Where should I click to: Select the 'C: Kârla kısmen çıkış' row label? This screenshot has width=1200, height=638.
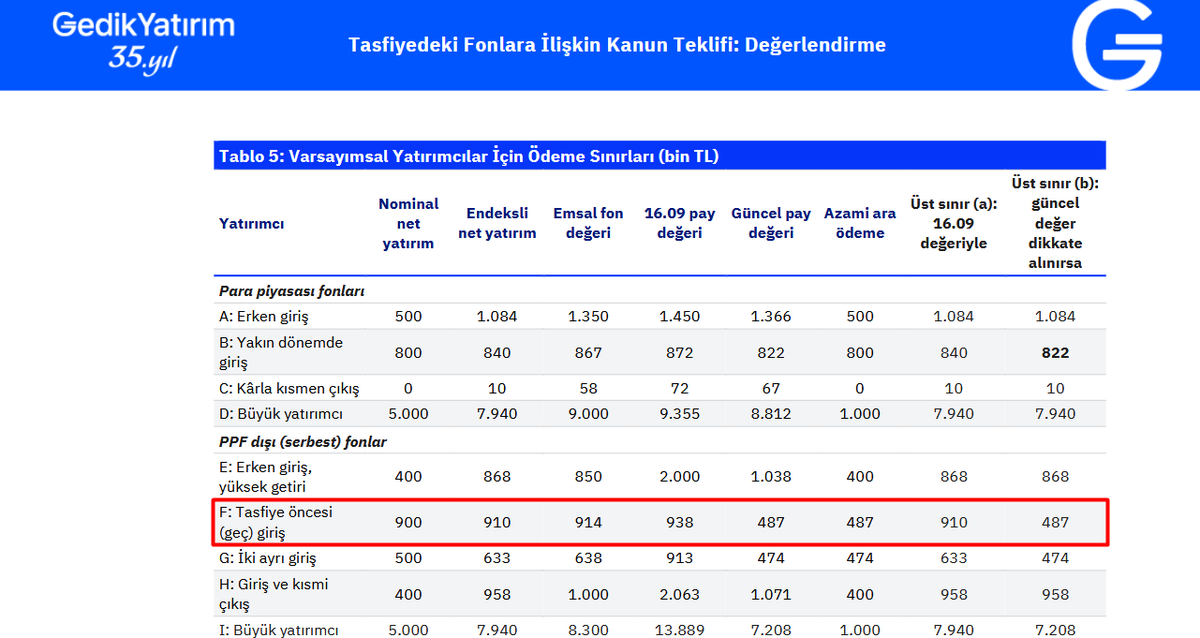pyautogui.click(x=289, y=388)
